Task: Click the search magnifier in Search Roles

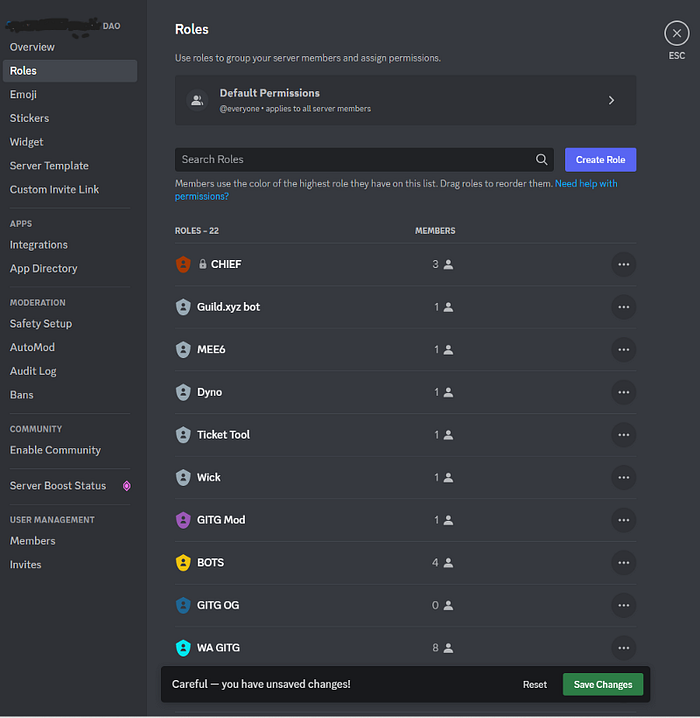Action: (x=542, y=159)
